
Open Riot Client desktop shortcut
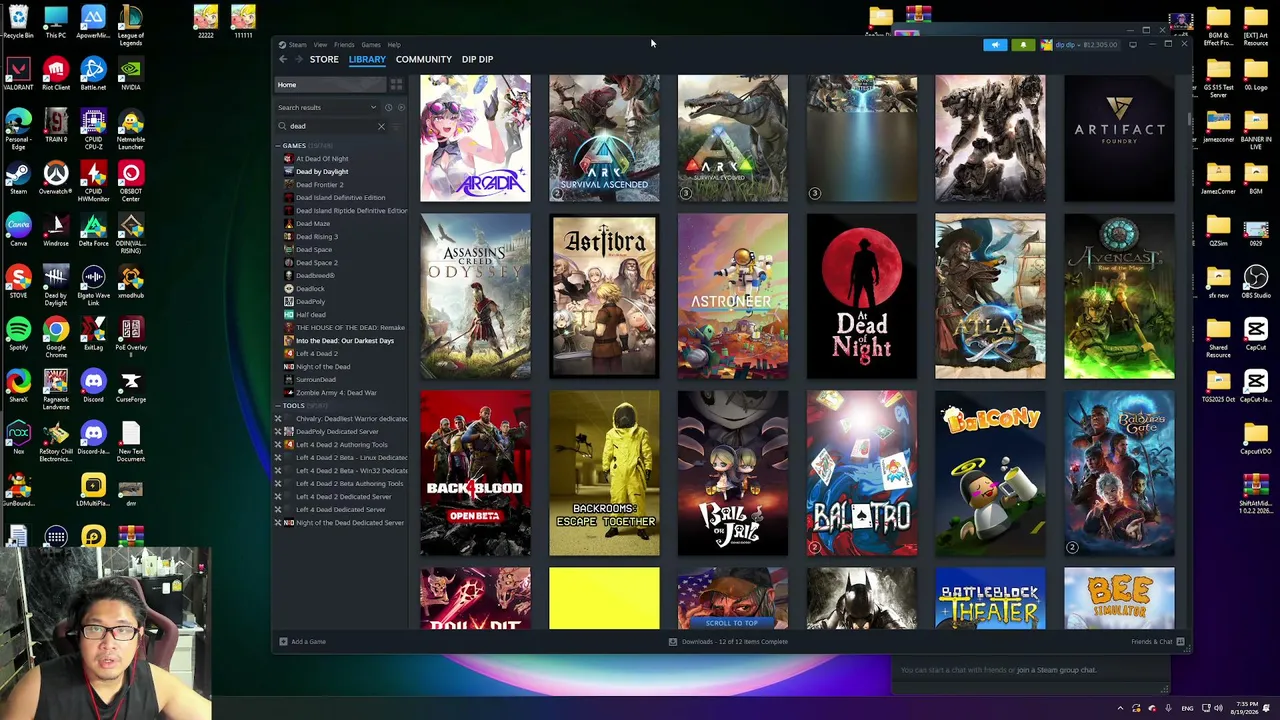click(56, 74)
